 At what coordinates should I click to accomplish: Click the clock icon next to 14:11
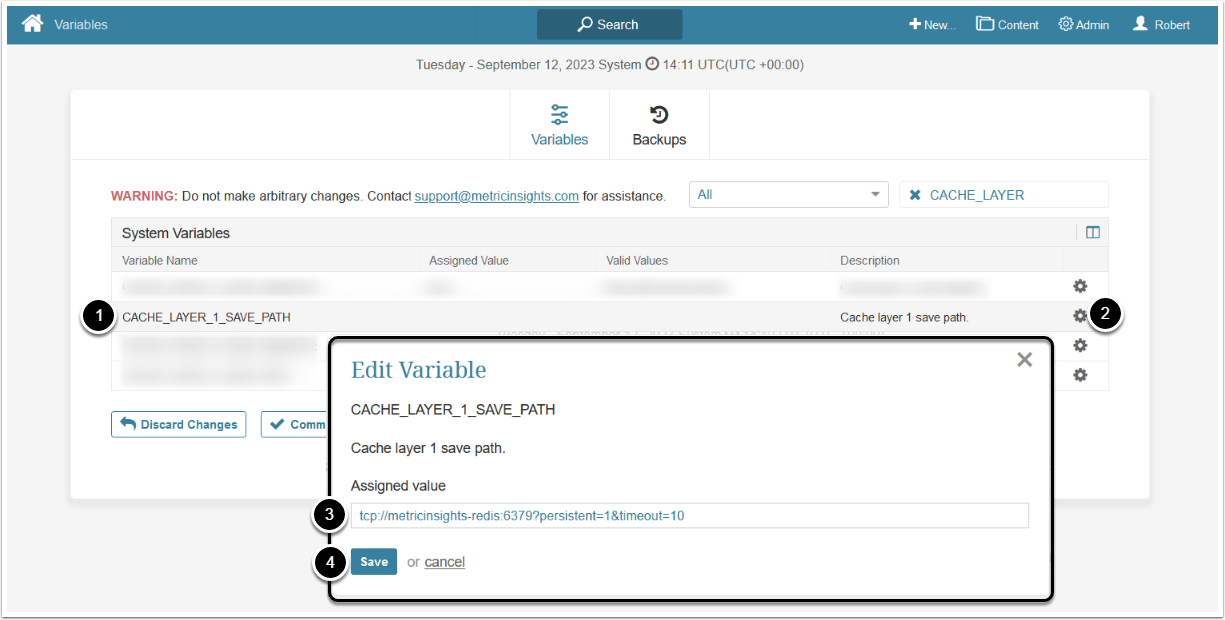point(652,64)
